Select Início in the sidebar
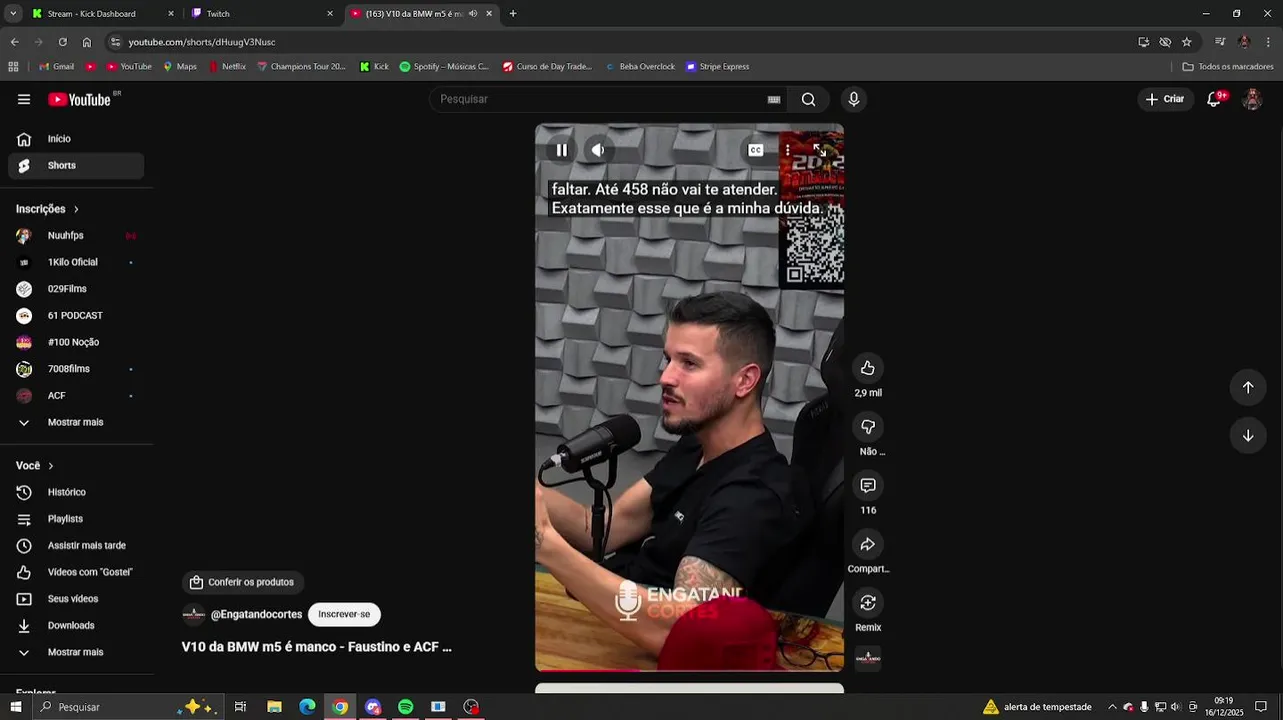This screenshot has width=1283, height=720. point(76,139)
